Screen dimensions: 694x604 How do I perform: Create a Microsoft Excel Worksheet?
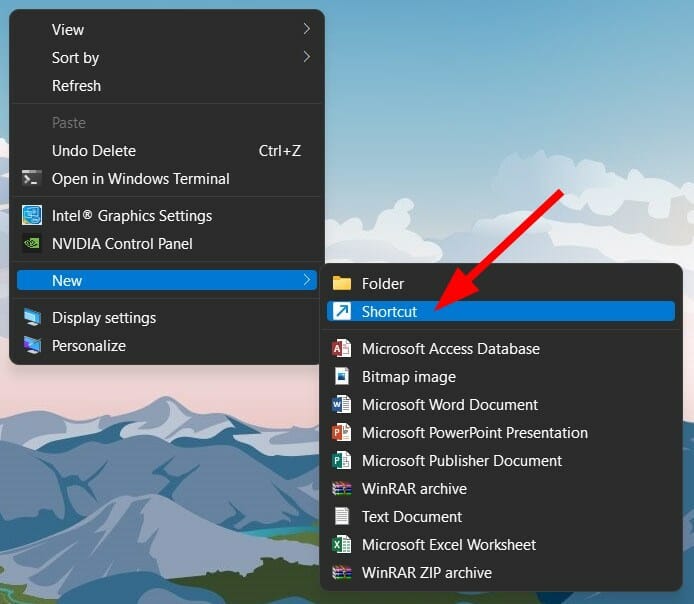pos(501,544)
